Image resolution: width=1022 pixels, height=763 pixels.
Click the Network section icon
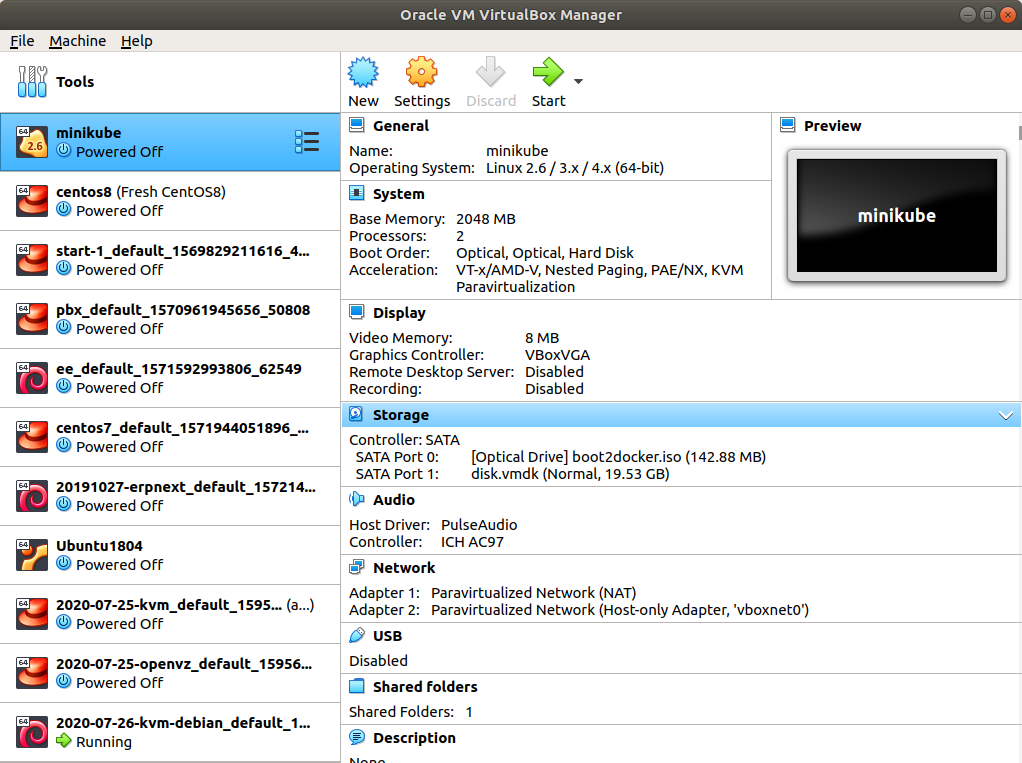point(355,566)
